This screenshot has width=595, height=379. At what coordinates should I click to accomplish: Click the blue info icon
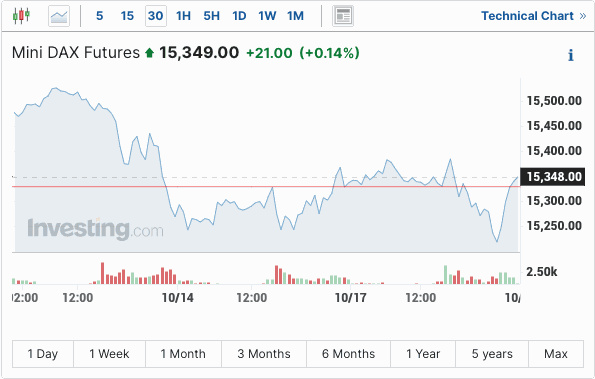[570, 55]
